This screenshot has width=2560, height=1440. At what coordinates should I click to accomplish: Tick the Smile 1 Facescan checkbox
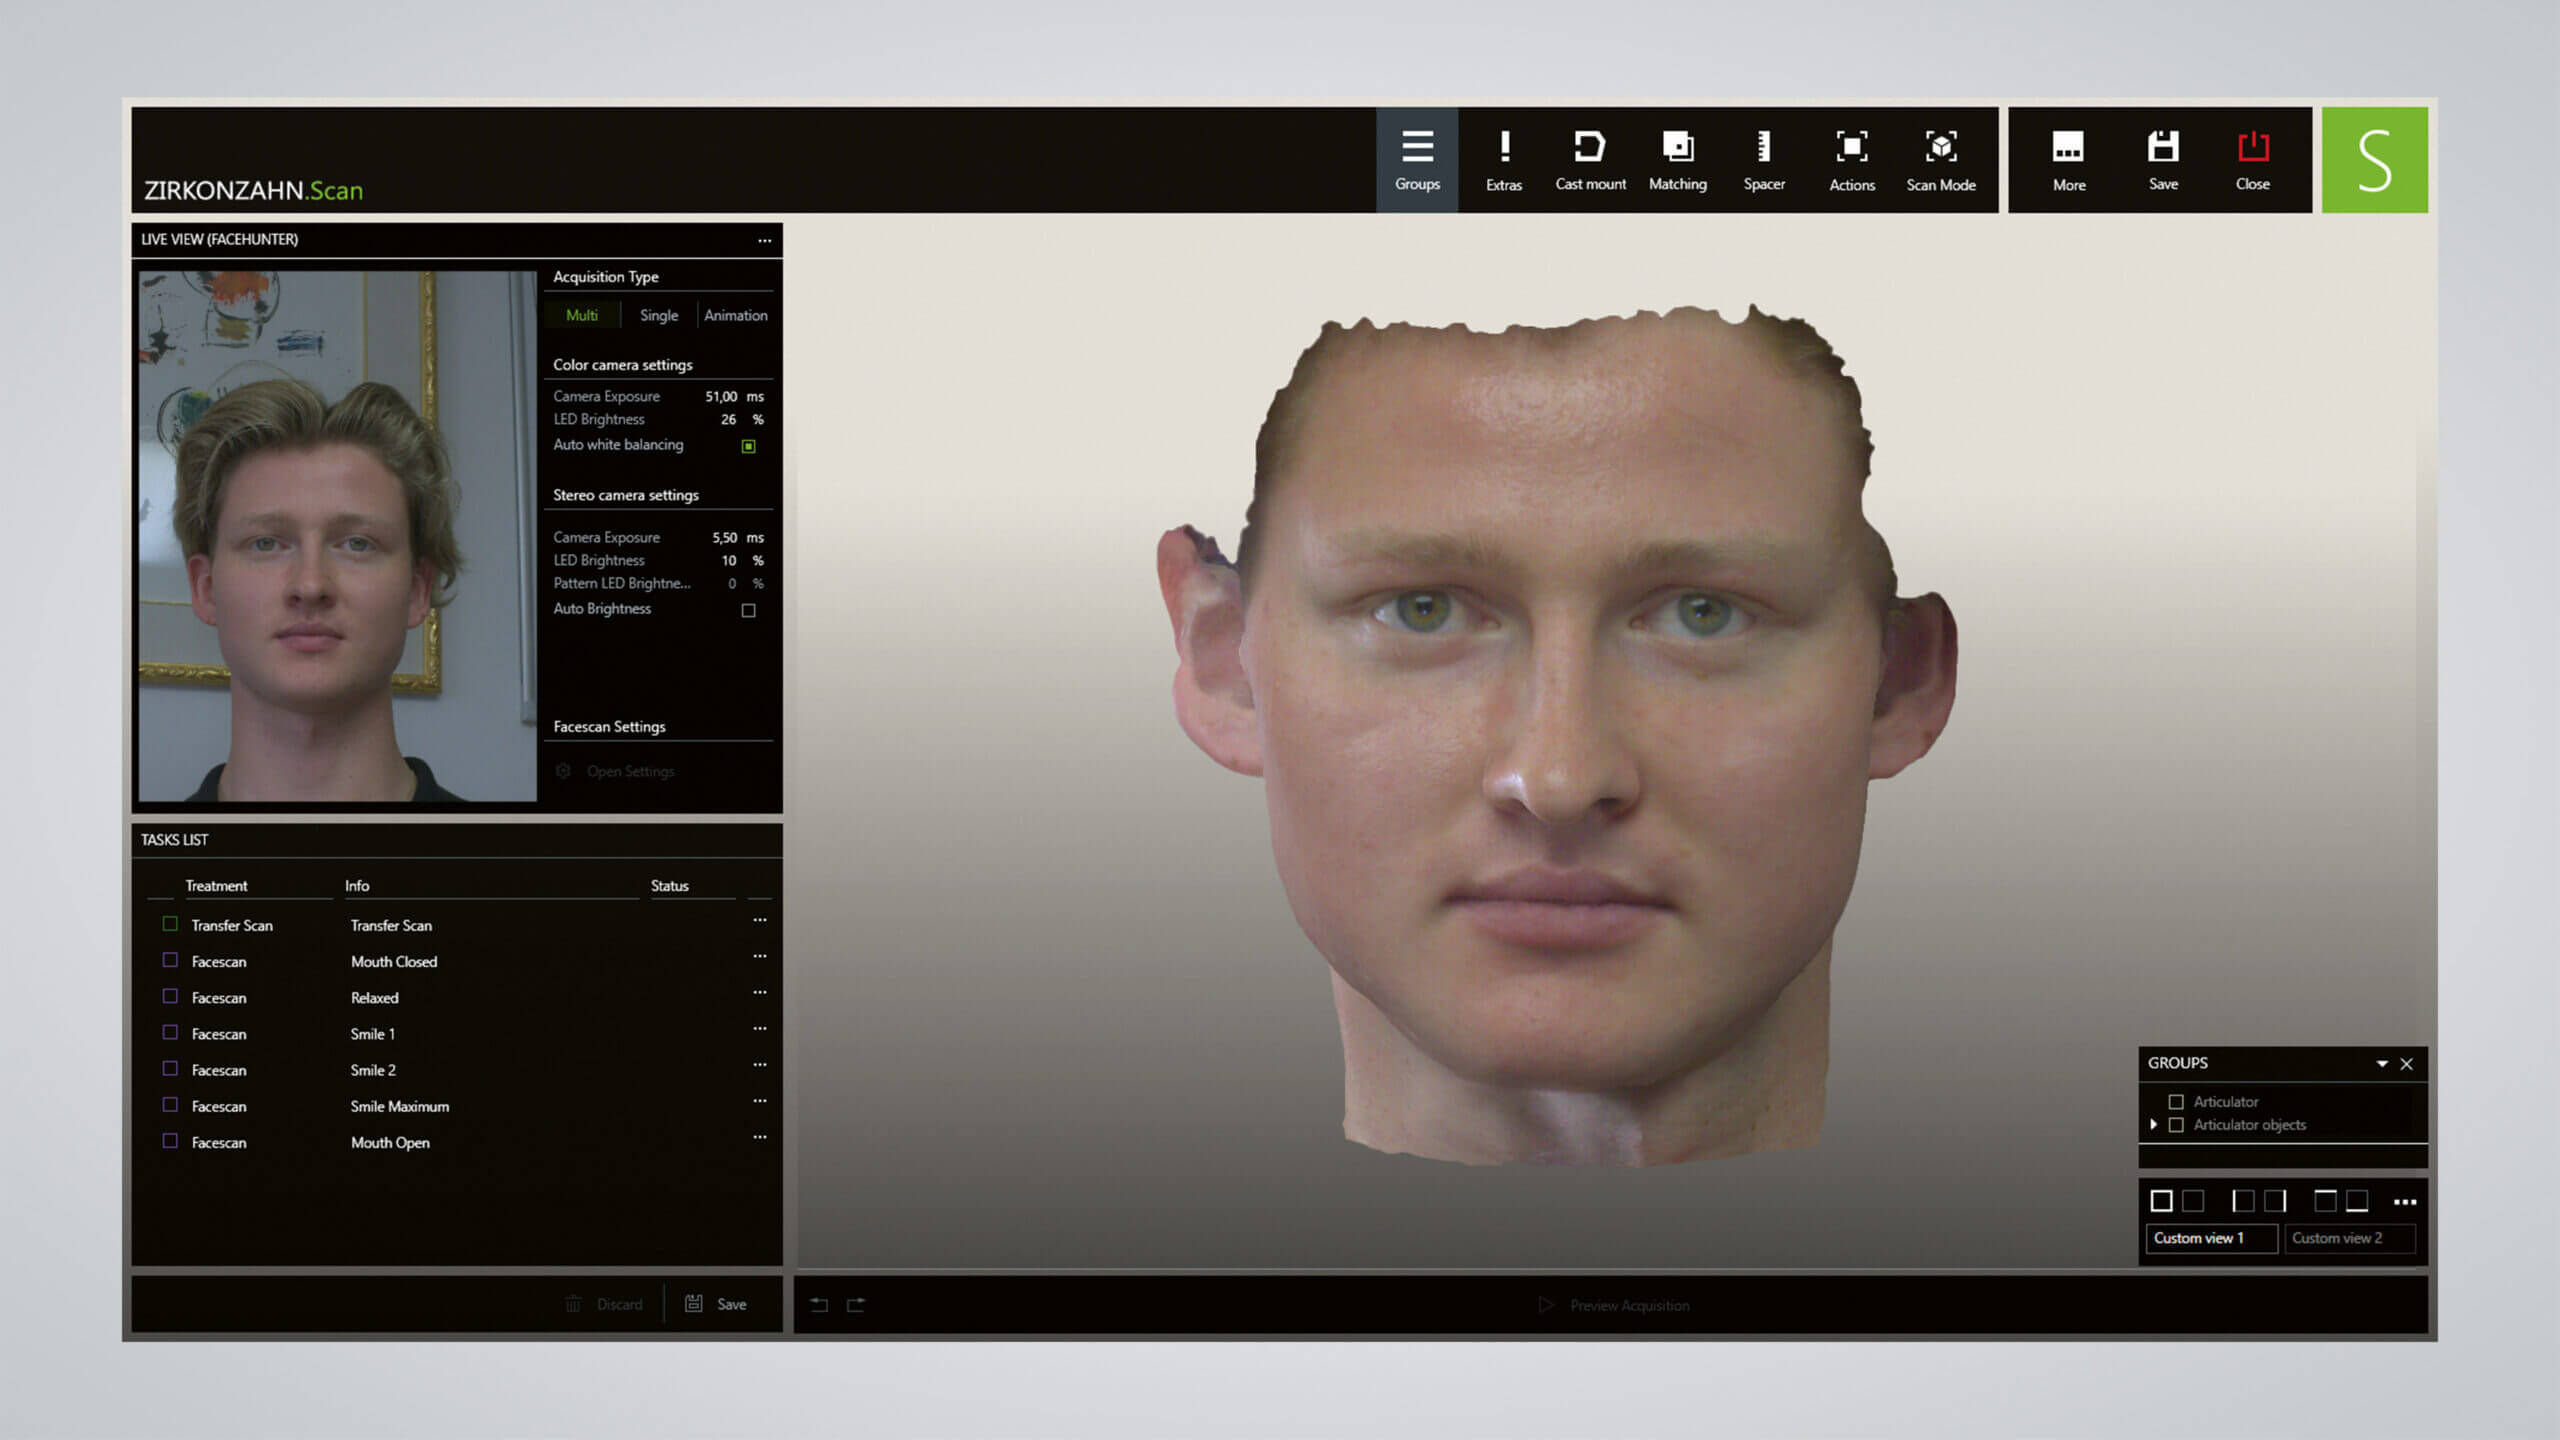(170, 1032)
